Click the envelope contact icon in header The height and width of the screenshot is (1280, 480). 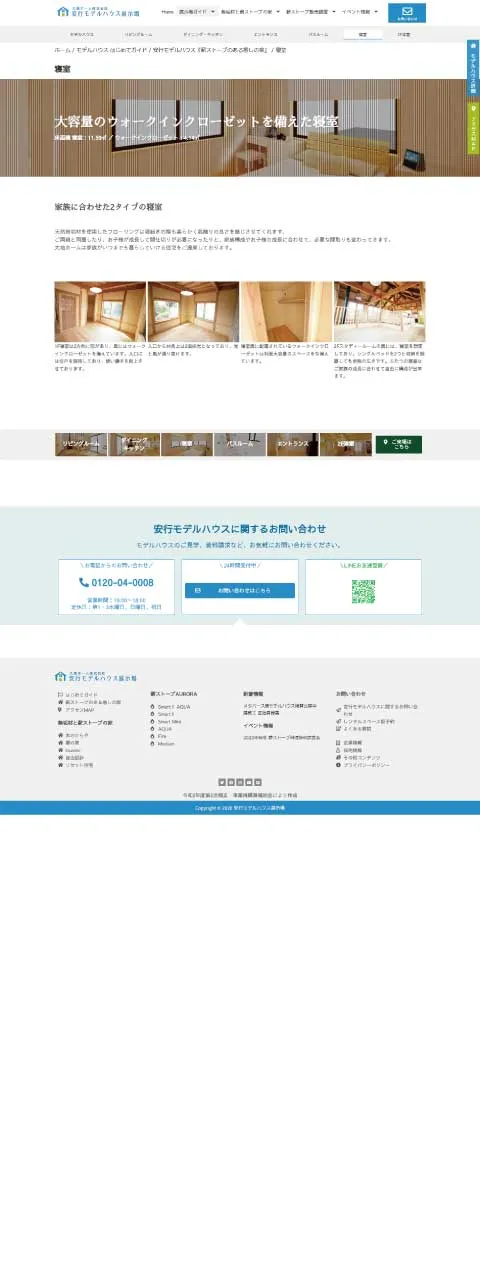[406, 9]
